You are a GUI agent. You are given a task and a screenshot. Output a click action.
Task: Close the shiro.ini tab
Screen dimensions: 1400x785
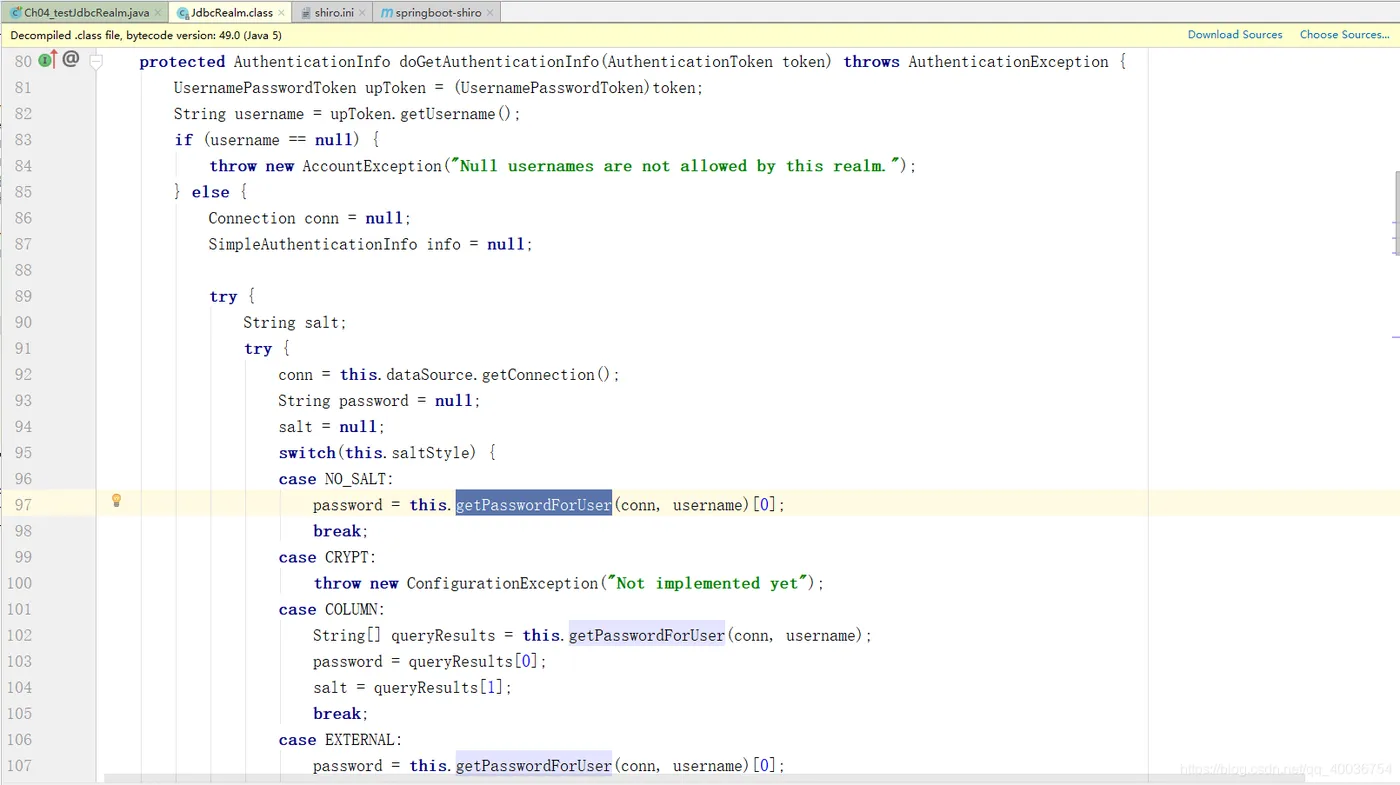point(361,13)
